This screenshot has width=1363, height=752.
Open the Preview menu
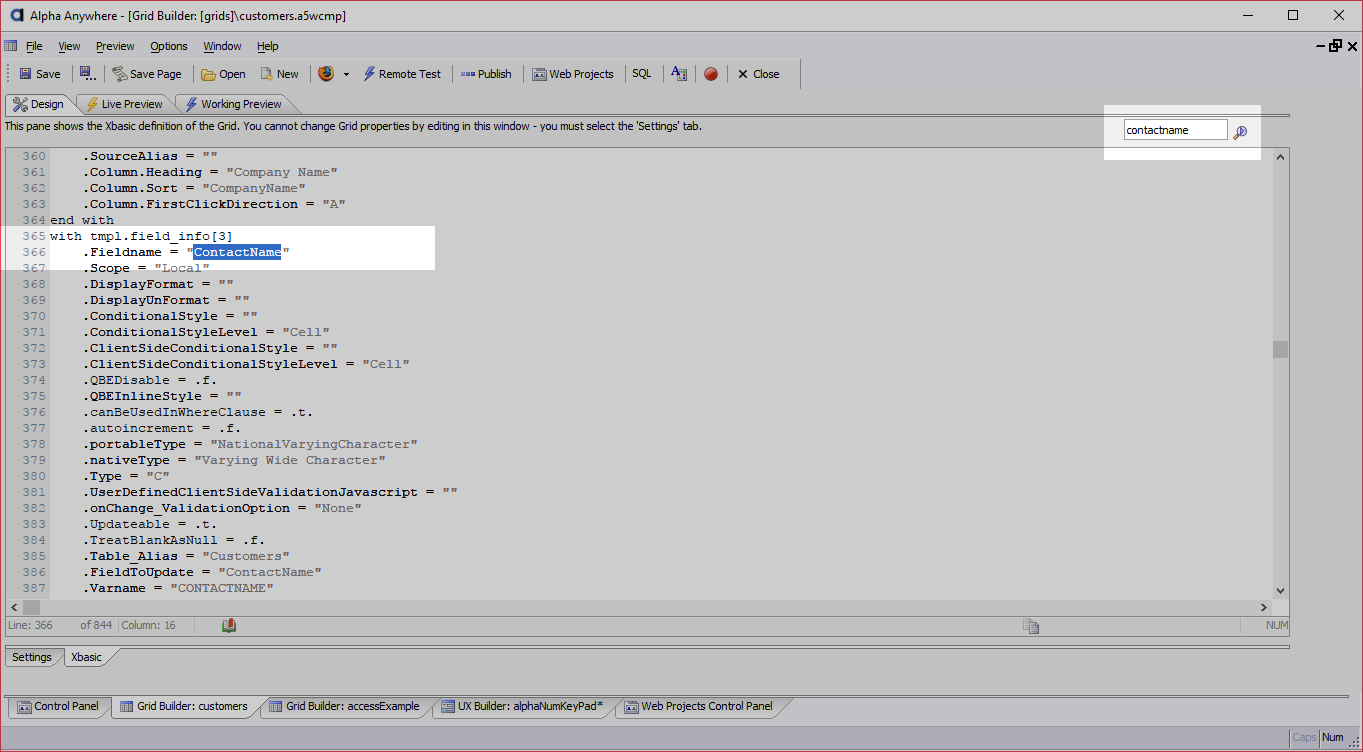click(x=115, y=46)
